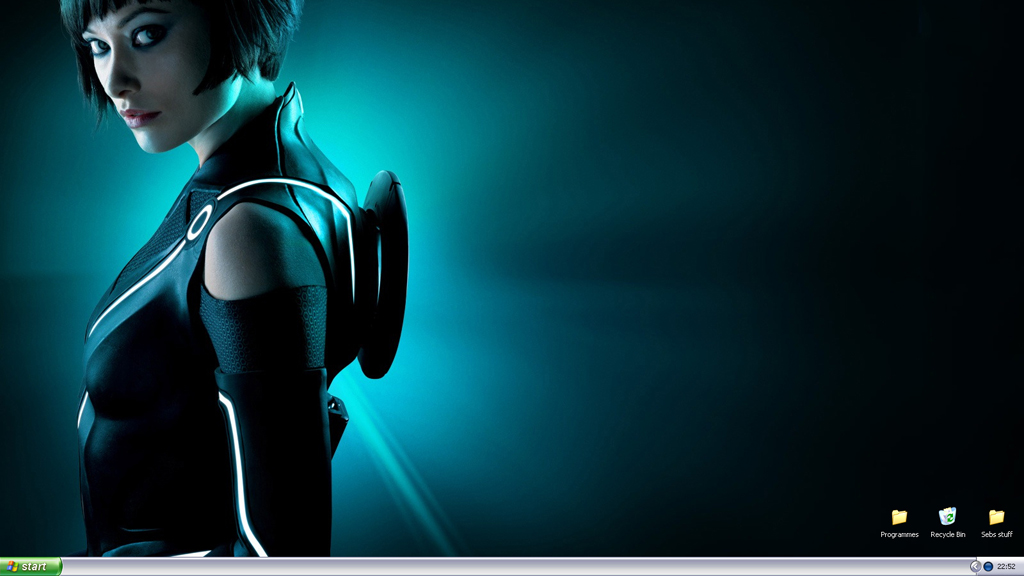Screen dimensions: 1024x576
Task: Click the blue round tray icon
Action: point(988,566)
